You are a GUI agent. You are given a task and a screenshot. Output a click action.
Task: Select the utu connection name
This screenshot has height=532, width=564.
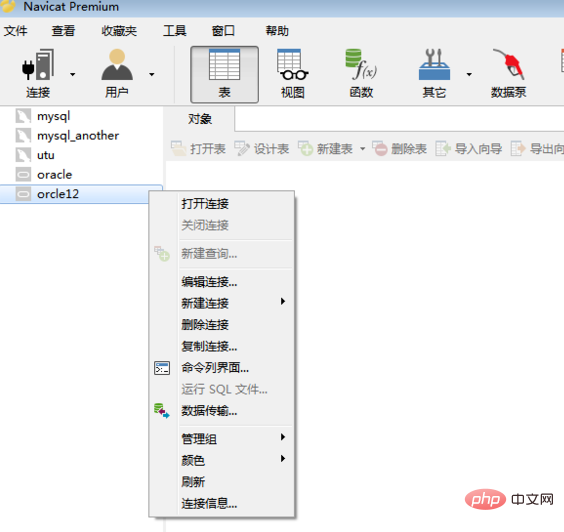tap(46, 155)
